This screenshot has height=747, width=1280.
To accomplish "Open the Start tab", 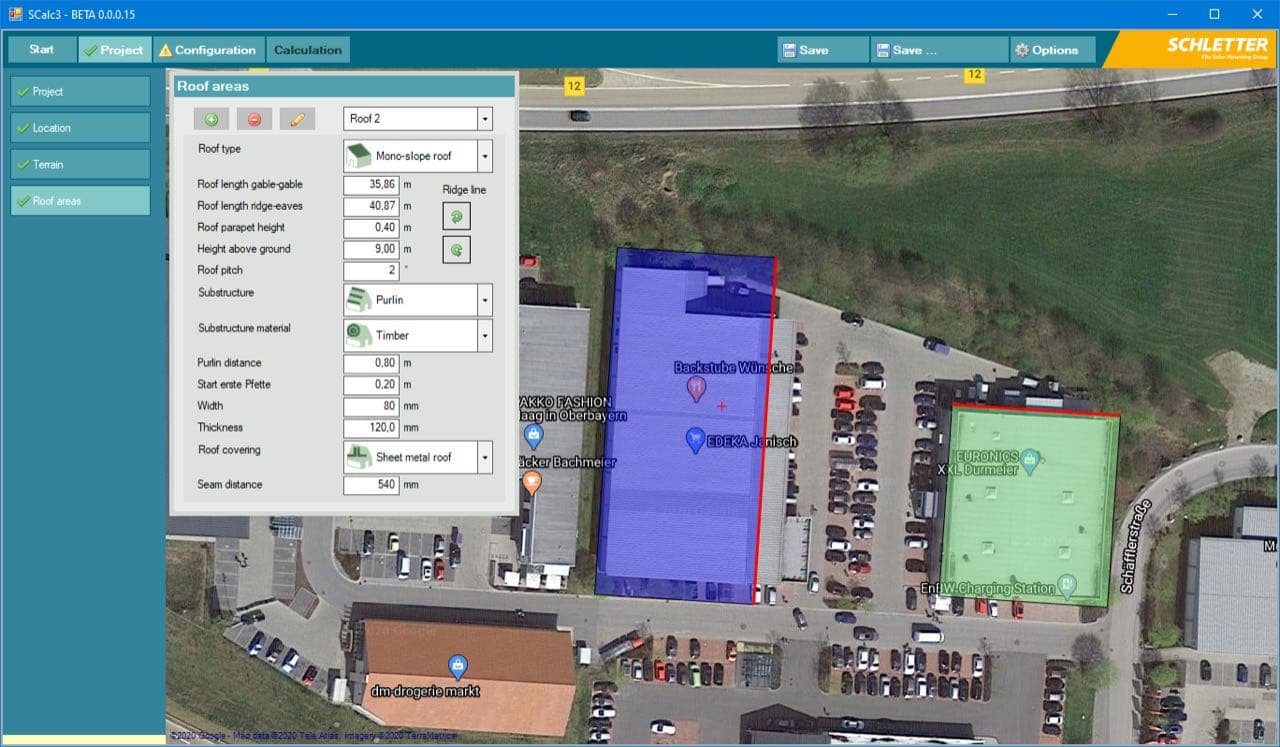I will (41, 48).
